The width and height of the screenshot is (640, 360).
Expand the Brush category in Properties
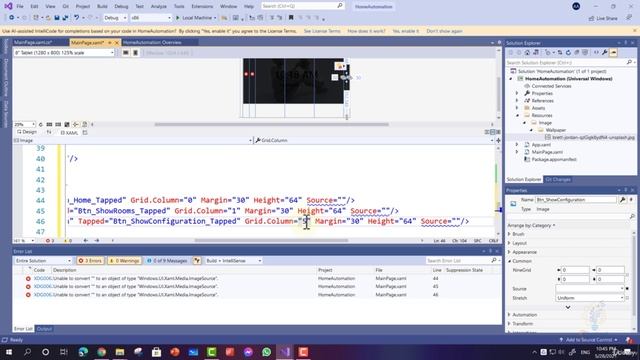tap(509, 234)
